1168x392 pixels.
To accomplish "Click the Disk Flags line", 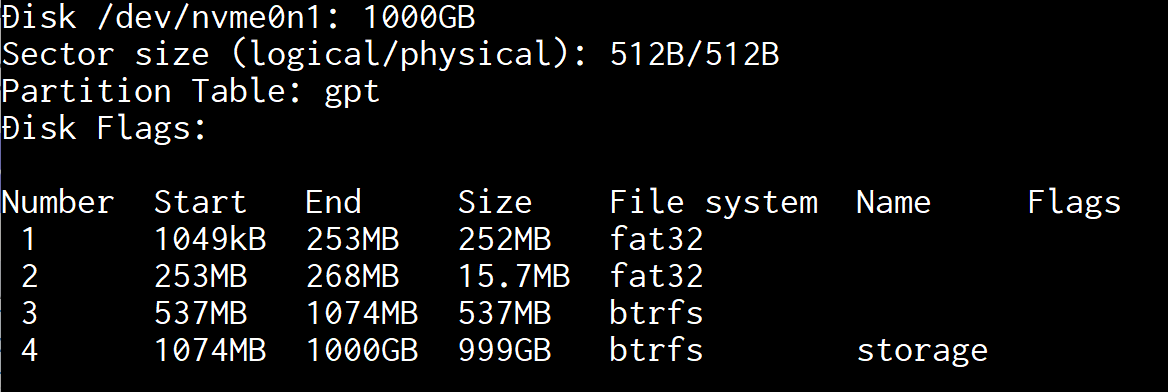I will coord(104,128).
